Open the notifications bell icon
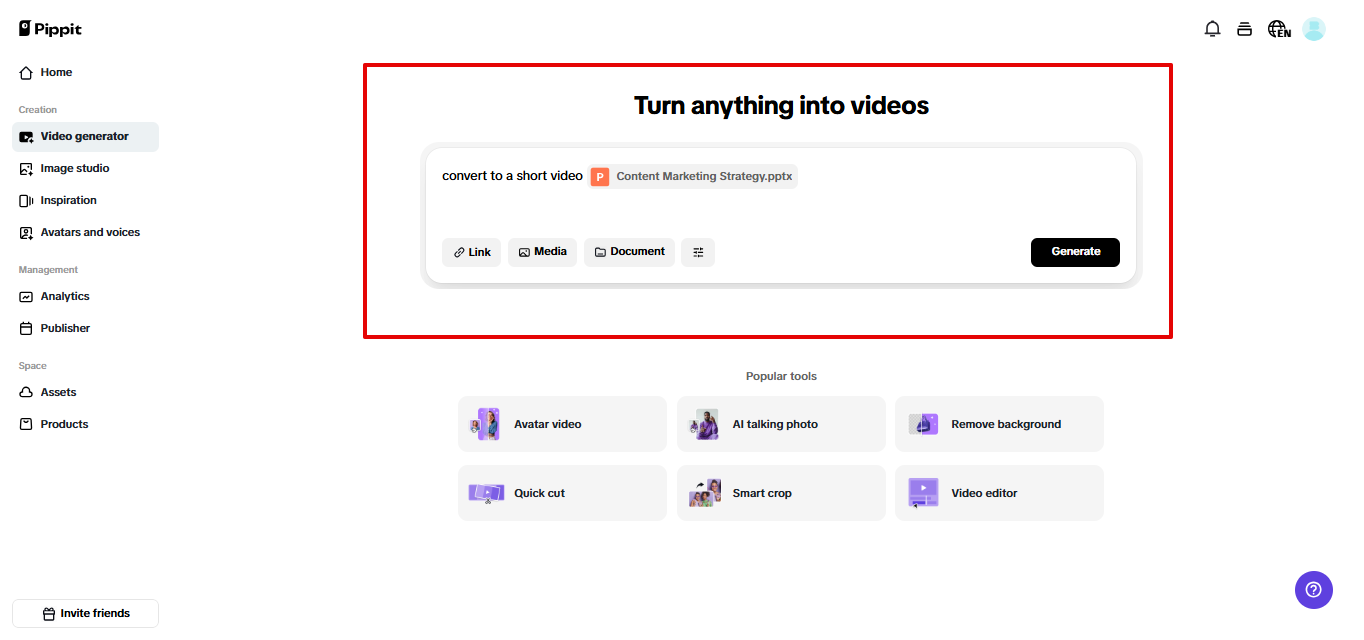The width and height of the screenshot is (1364, 640). click(1212, 29)
